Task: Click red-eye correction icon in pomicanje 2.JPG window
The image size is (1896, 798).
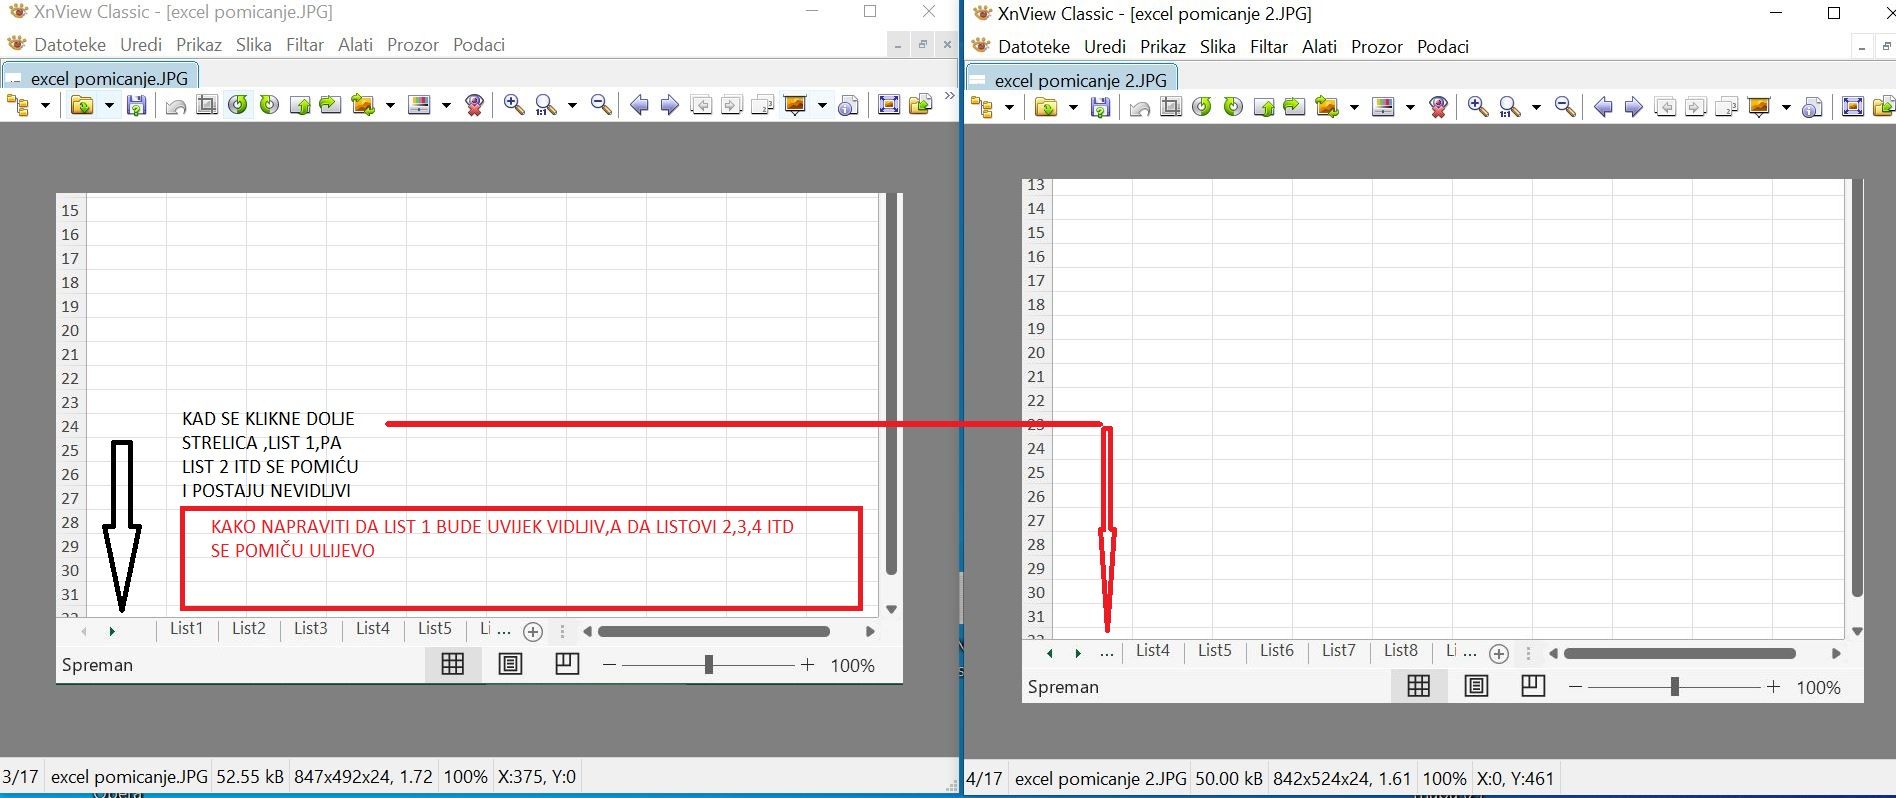Action: pyautogui.click(x=1439, y=107)
